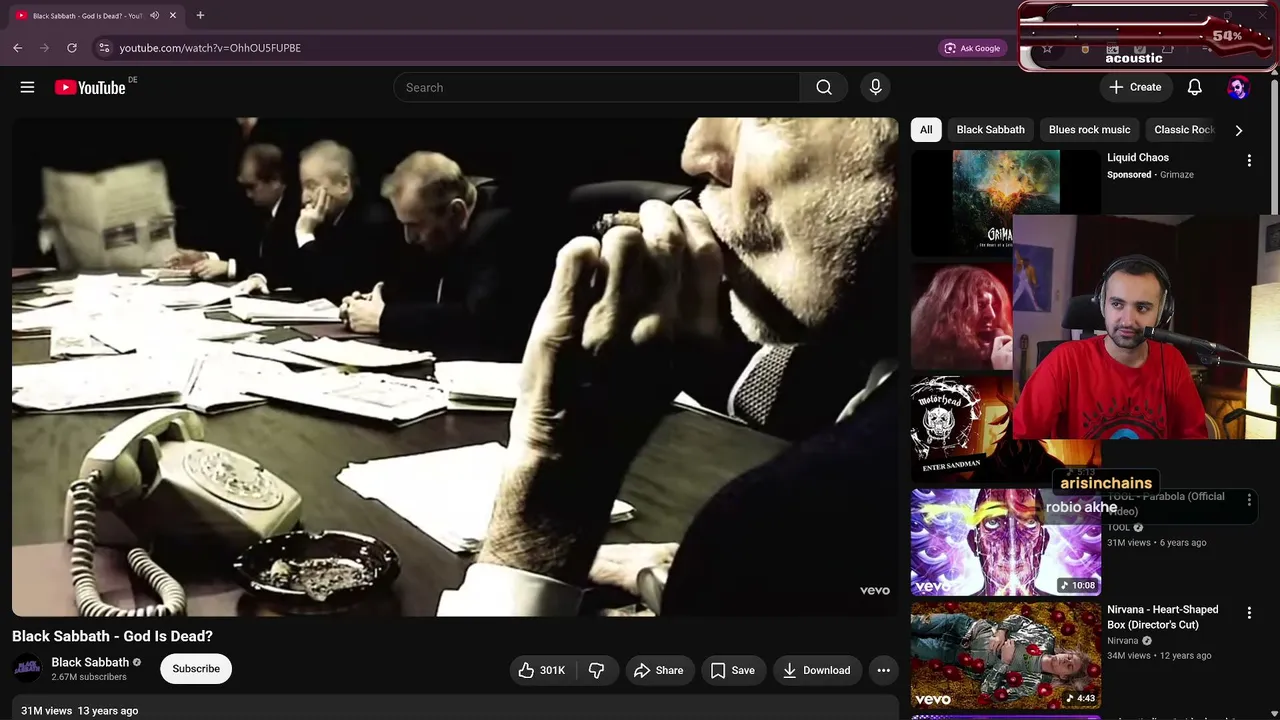Open a new browser tab
Image resolution: width=1280 pixels, height=720 pixels.
point(200,15)
